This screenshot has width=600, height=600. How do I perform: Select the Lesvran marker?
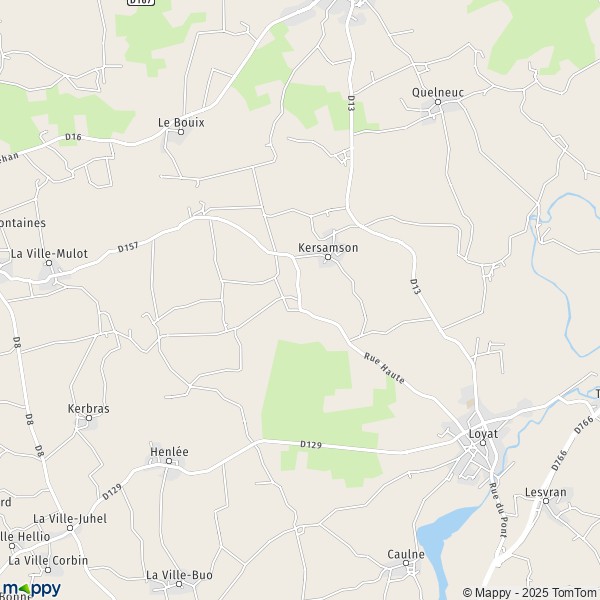546,501
